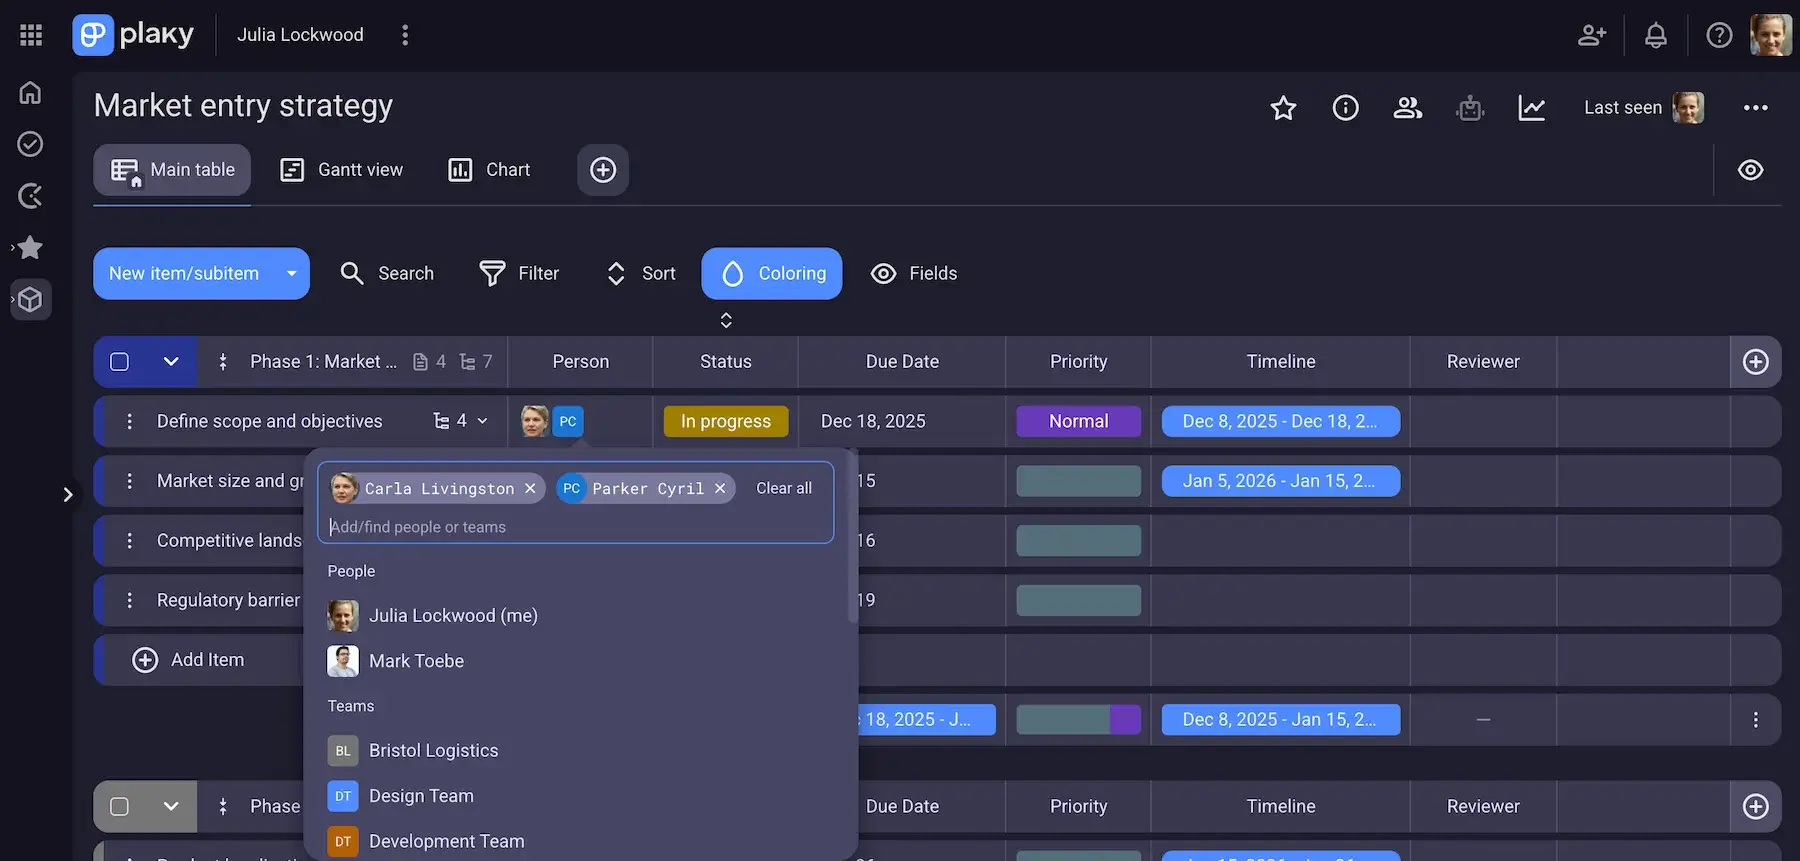Screen dimensions: 1800x861
Task: Add a new view with plus button
Action: point(603,170)
